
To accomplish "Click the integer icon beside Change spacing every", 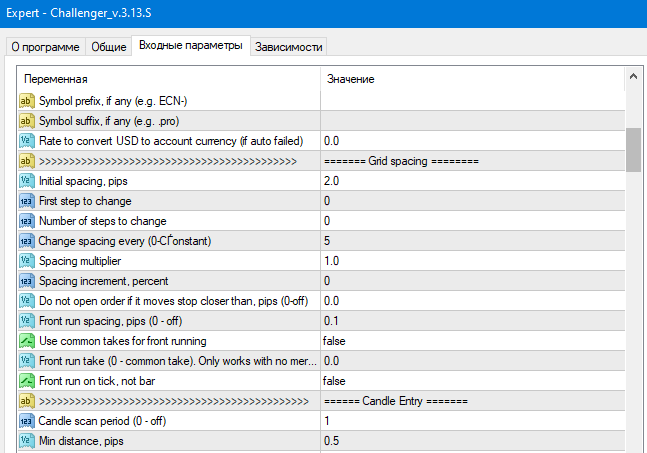I will click(x=26, y=241).
